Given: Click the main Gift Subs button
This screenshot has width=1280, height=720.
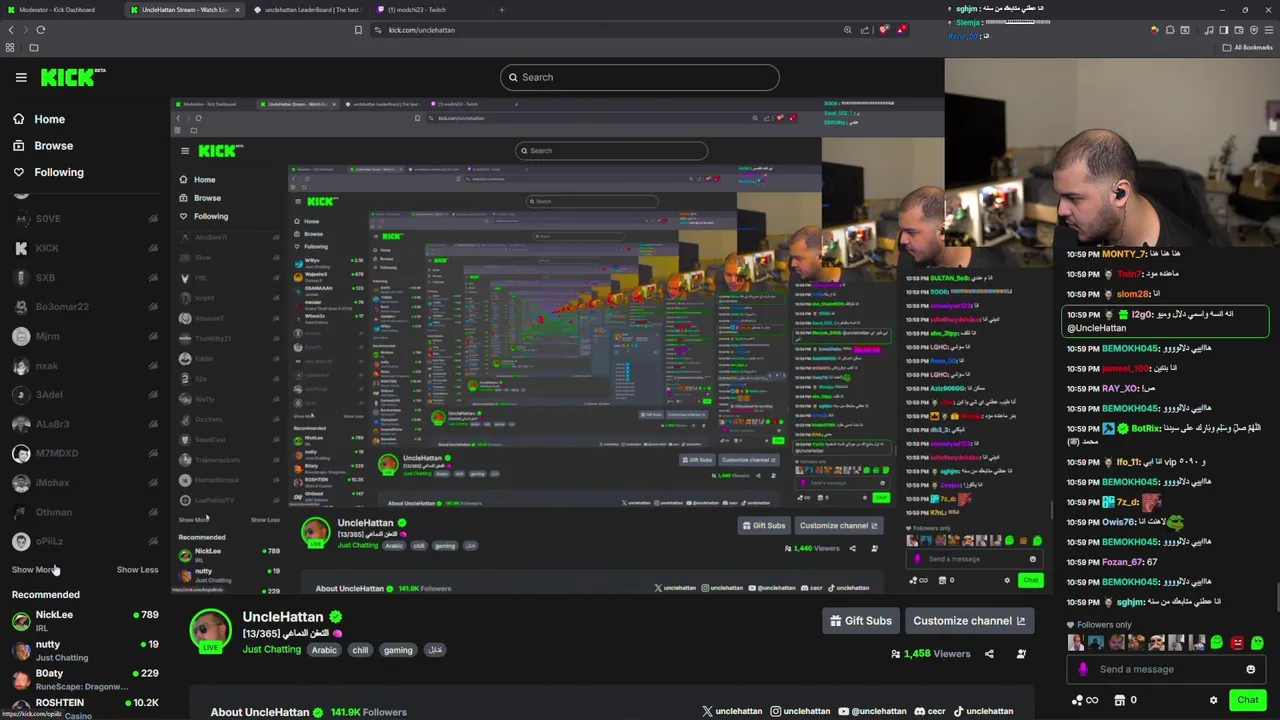Looking at the screenshot, I should (860, 621).
